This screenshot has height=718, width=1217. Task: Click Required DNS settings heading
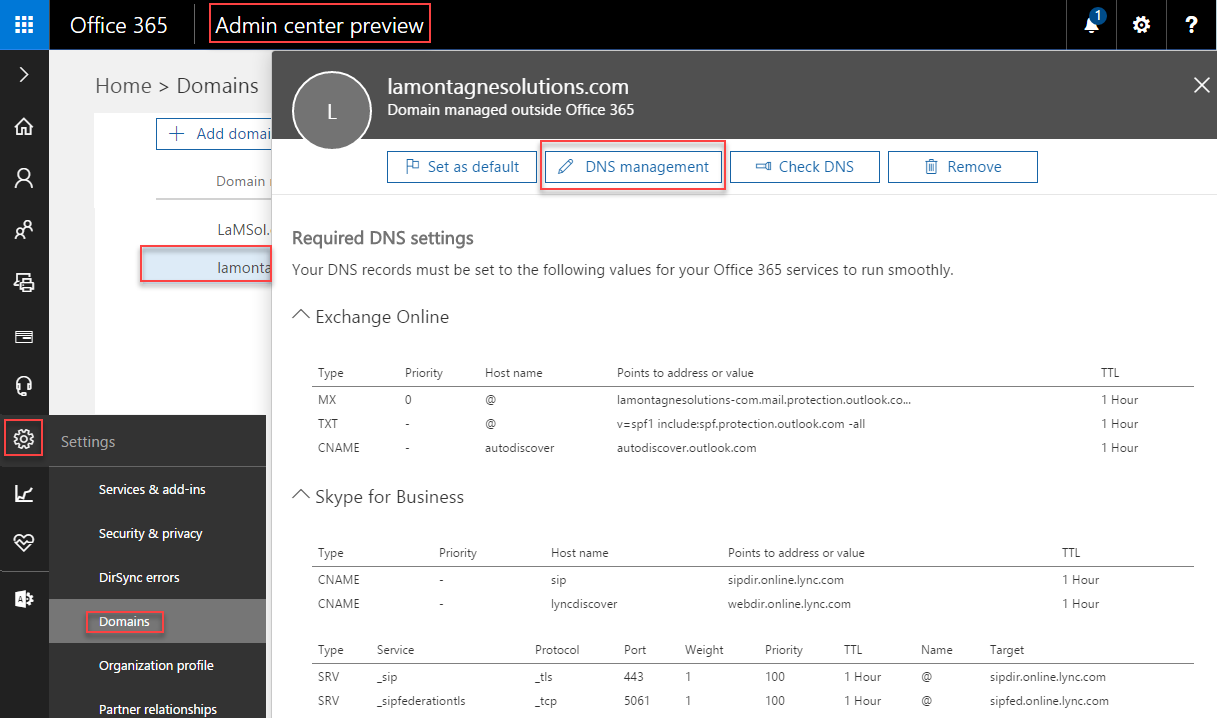click(382, 238)
